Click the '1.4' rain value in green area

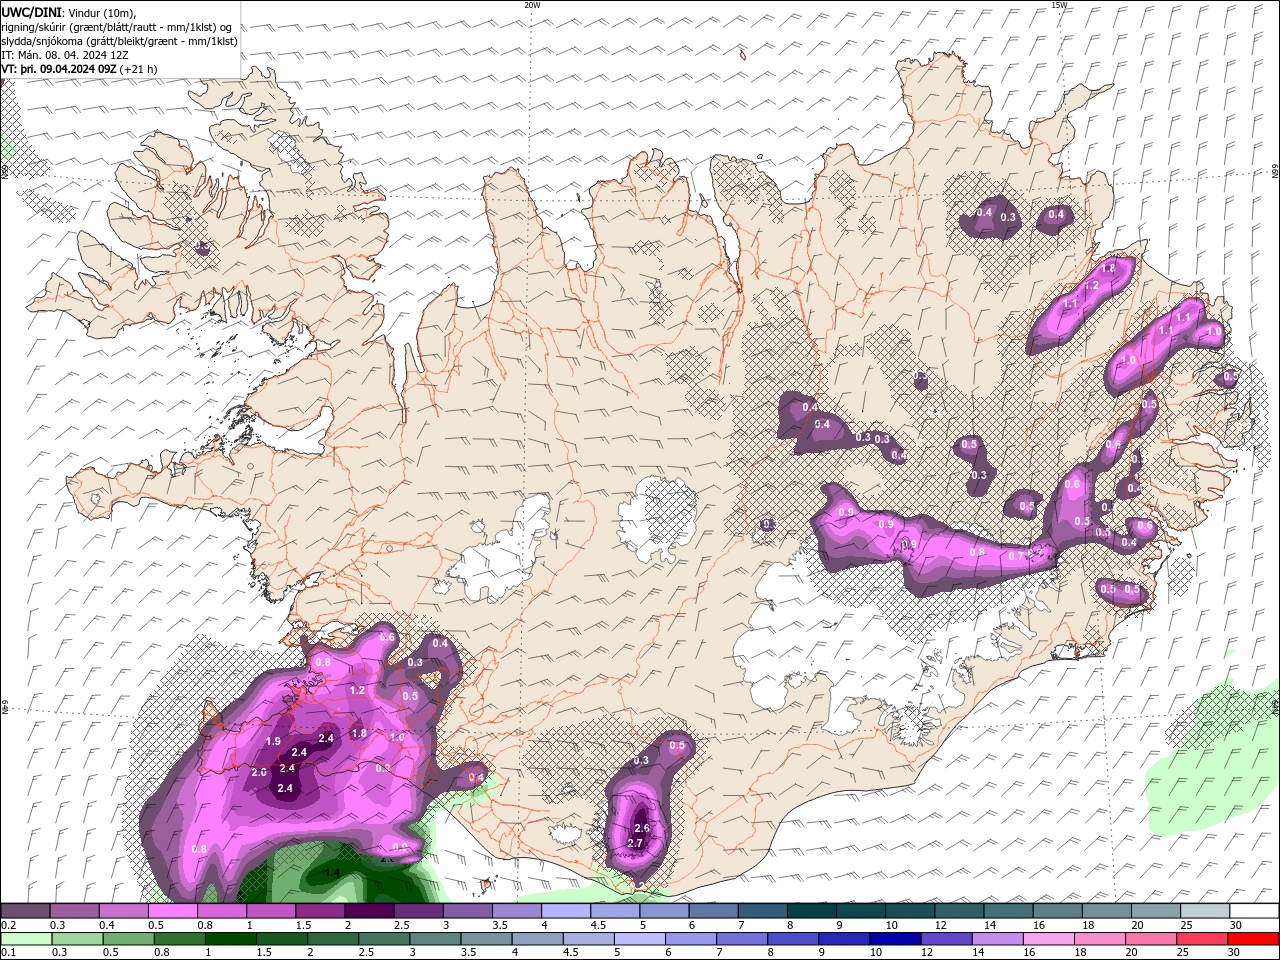tap(332, 873)
